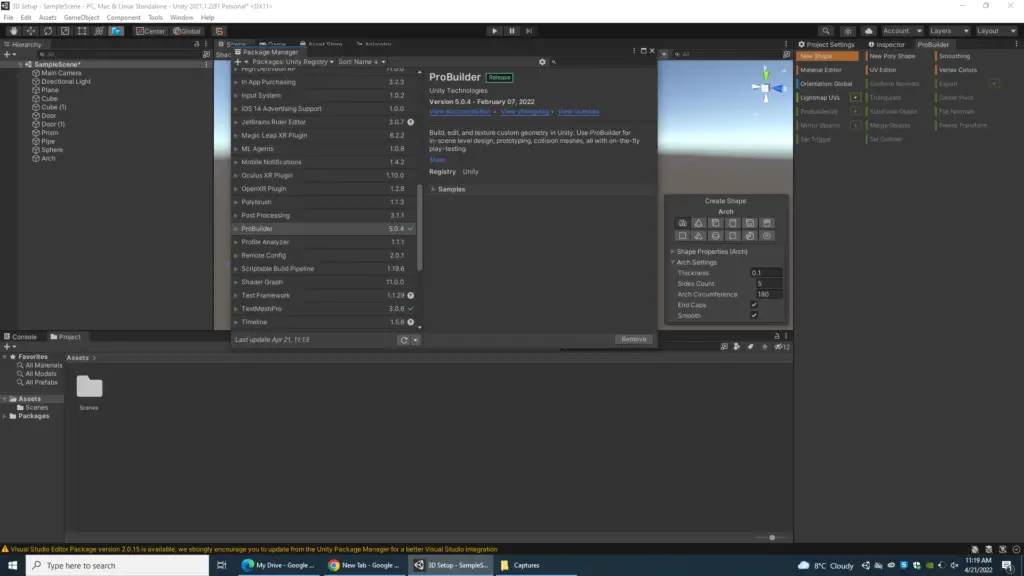Uncheck the Smooth checkbox
1024x576 pixels.
(754, 316)
